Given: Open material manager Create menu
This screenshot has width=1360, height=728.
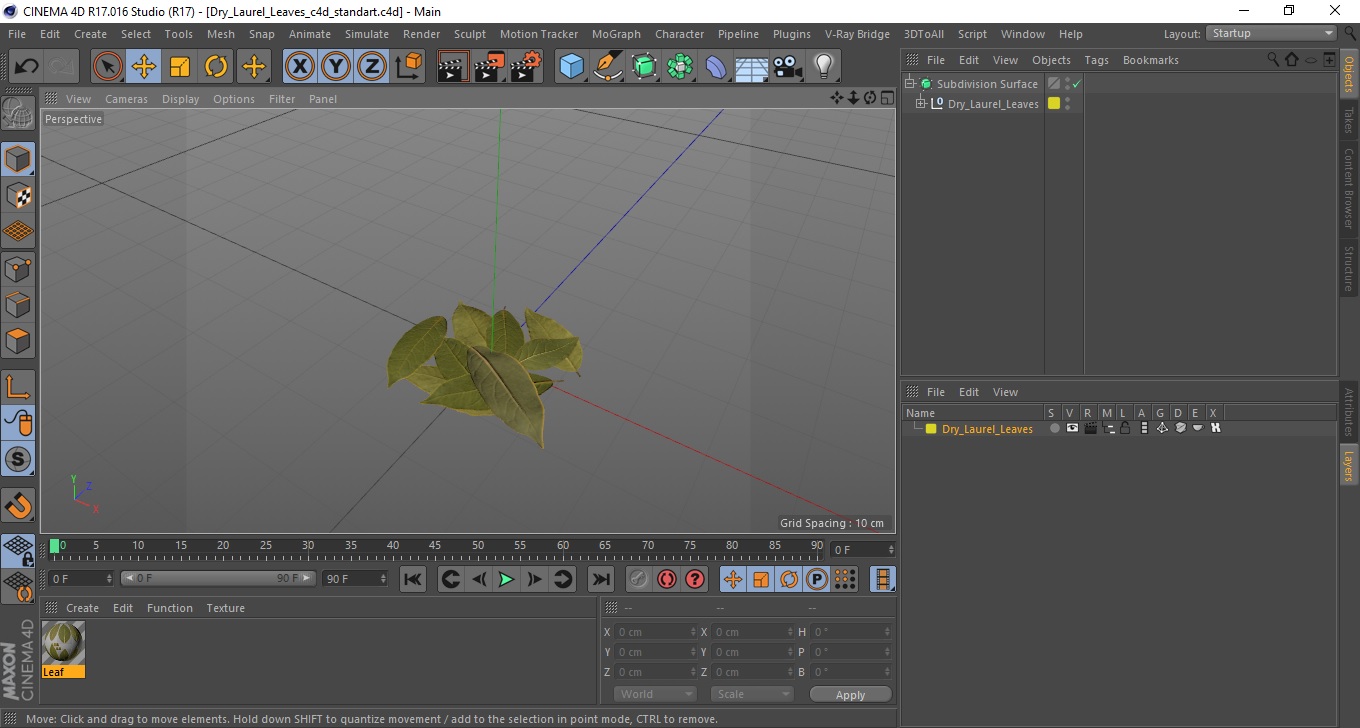Looking at the screenshot, I should coord(82,608).
